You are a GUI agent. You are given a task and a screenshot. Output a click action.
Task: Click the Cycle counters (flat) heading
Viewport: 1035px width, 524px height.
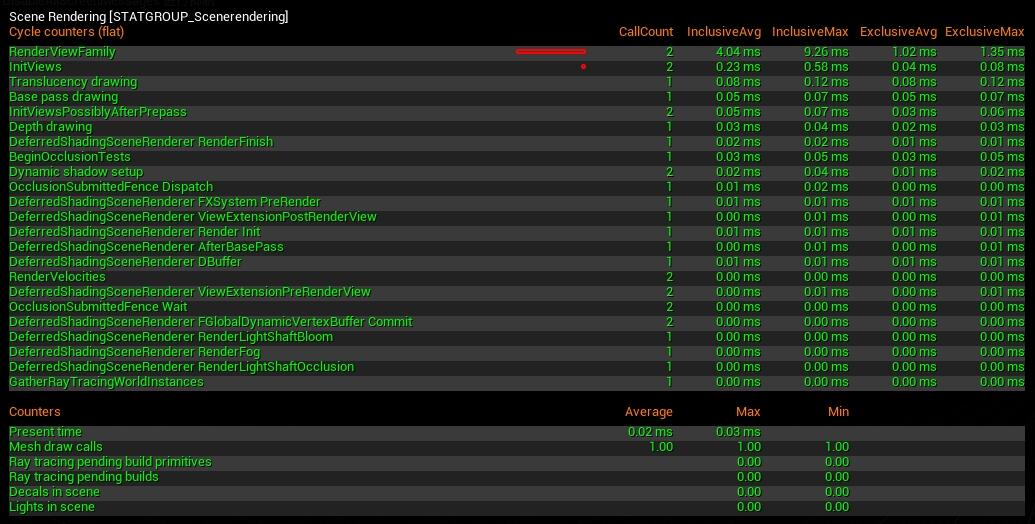[66, 32]
